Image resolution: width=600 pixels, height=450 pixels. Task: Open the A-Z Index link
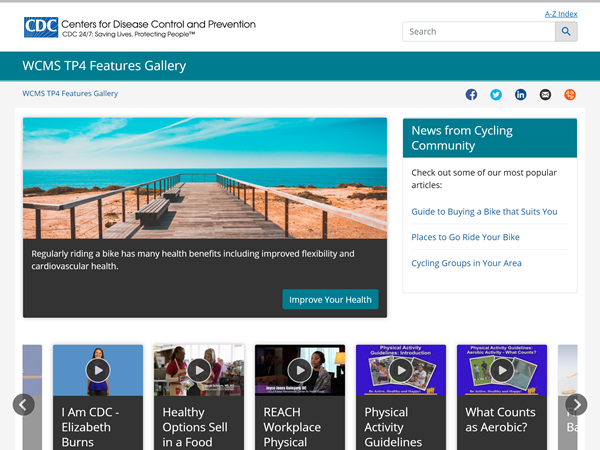point(561,14)
